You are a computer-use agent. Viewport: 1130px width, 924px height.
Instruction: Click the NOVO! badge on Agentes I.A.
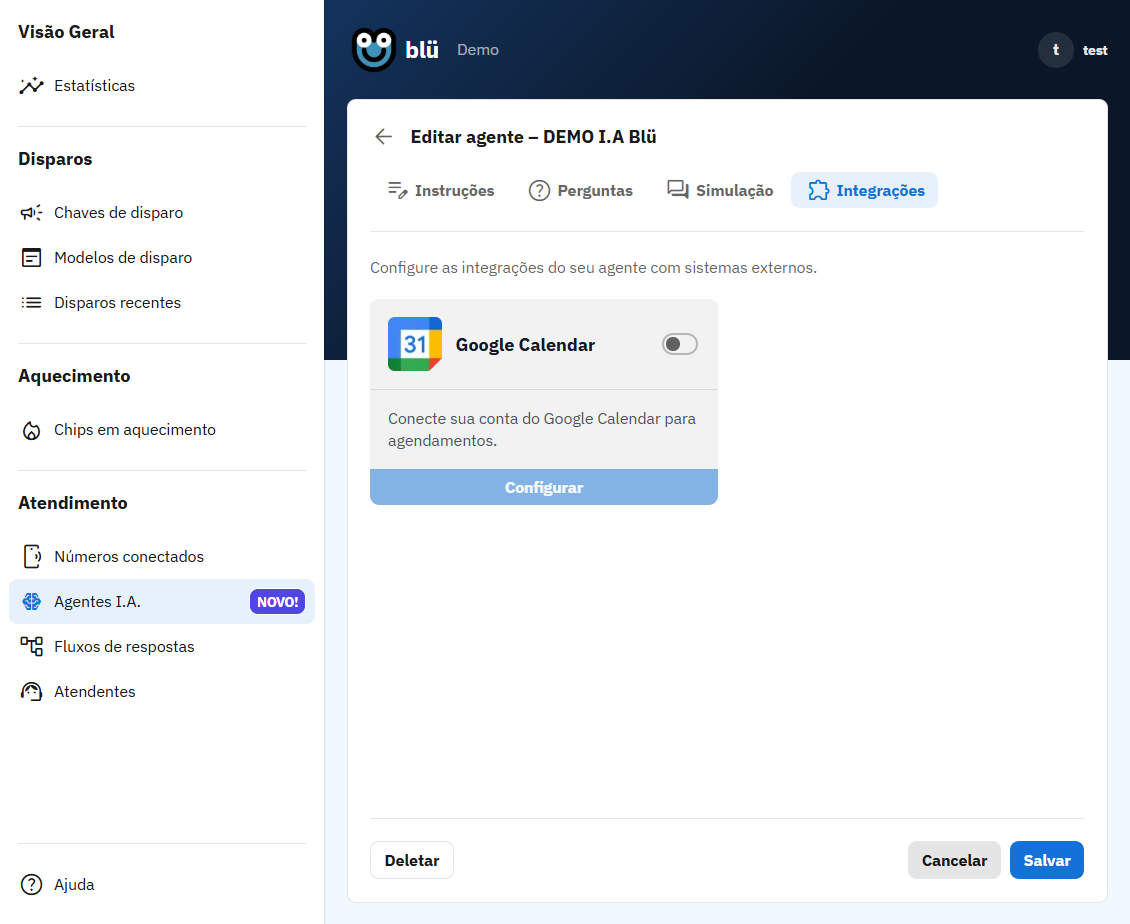click(x=277, y=602)
